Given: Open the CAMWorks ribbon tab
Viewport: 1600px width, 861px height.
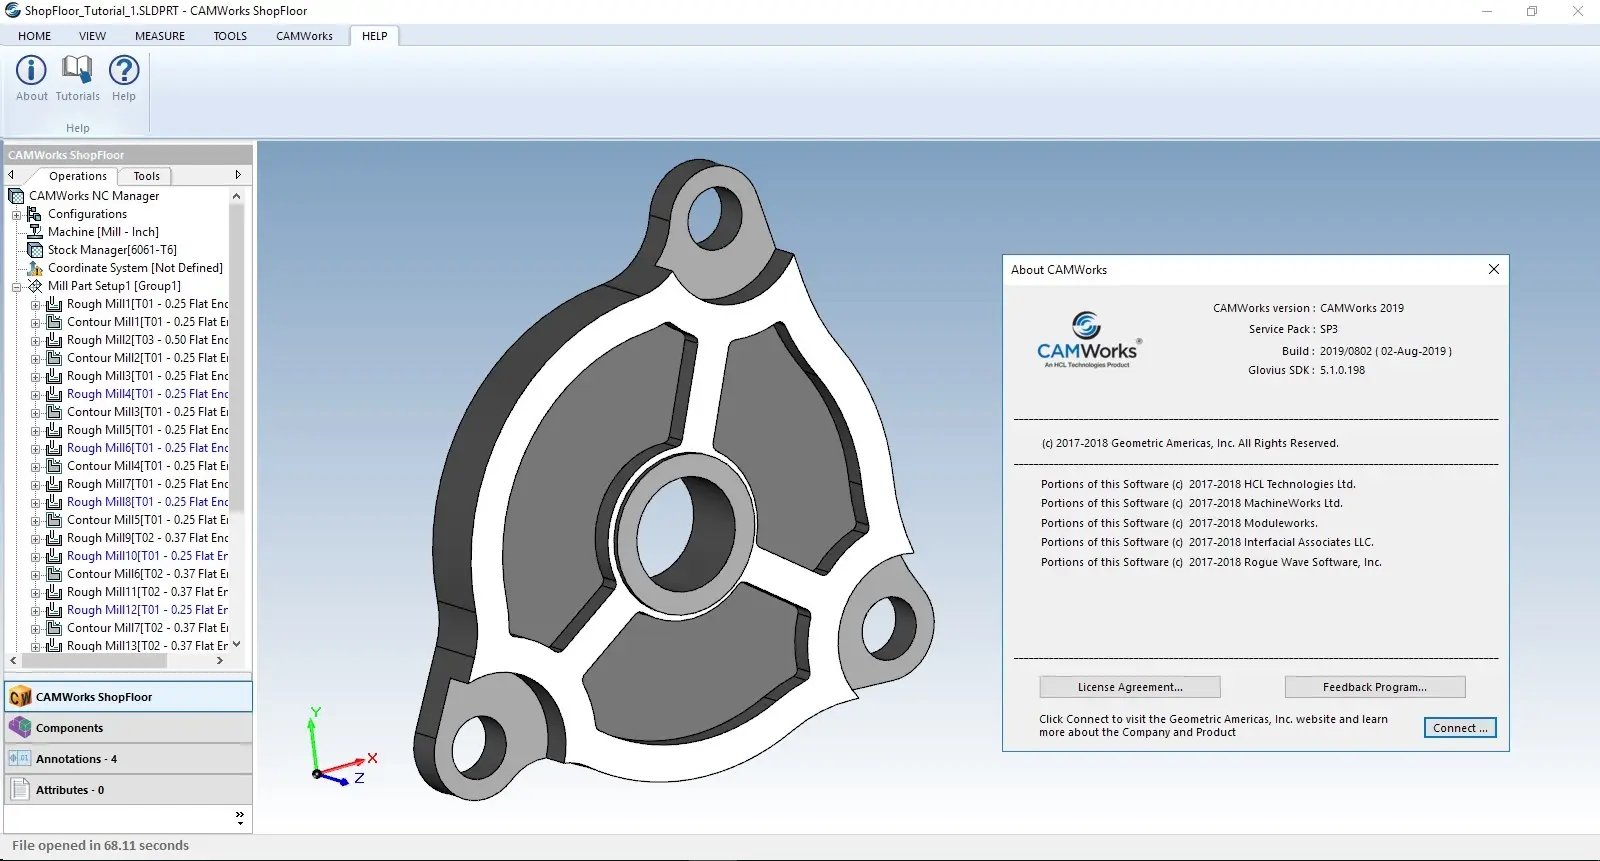Looking at the screenshot, I should 304,36.
